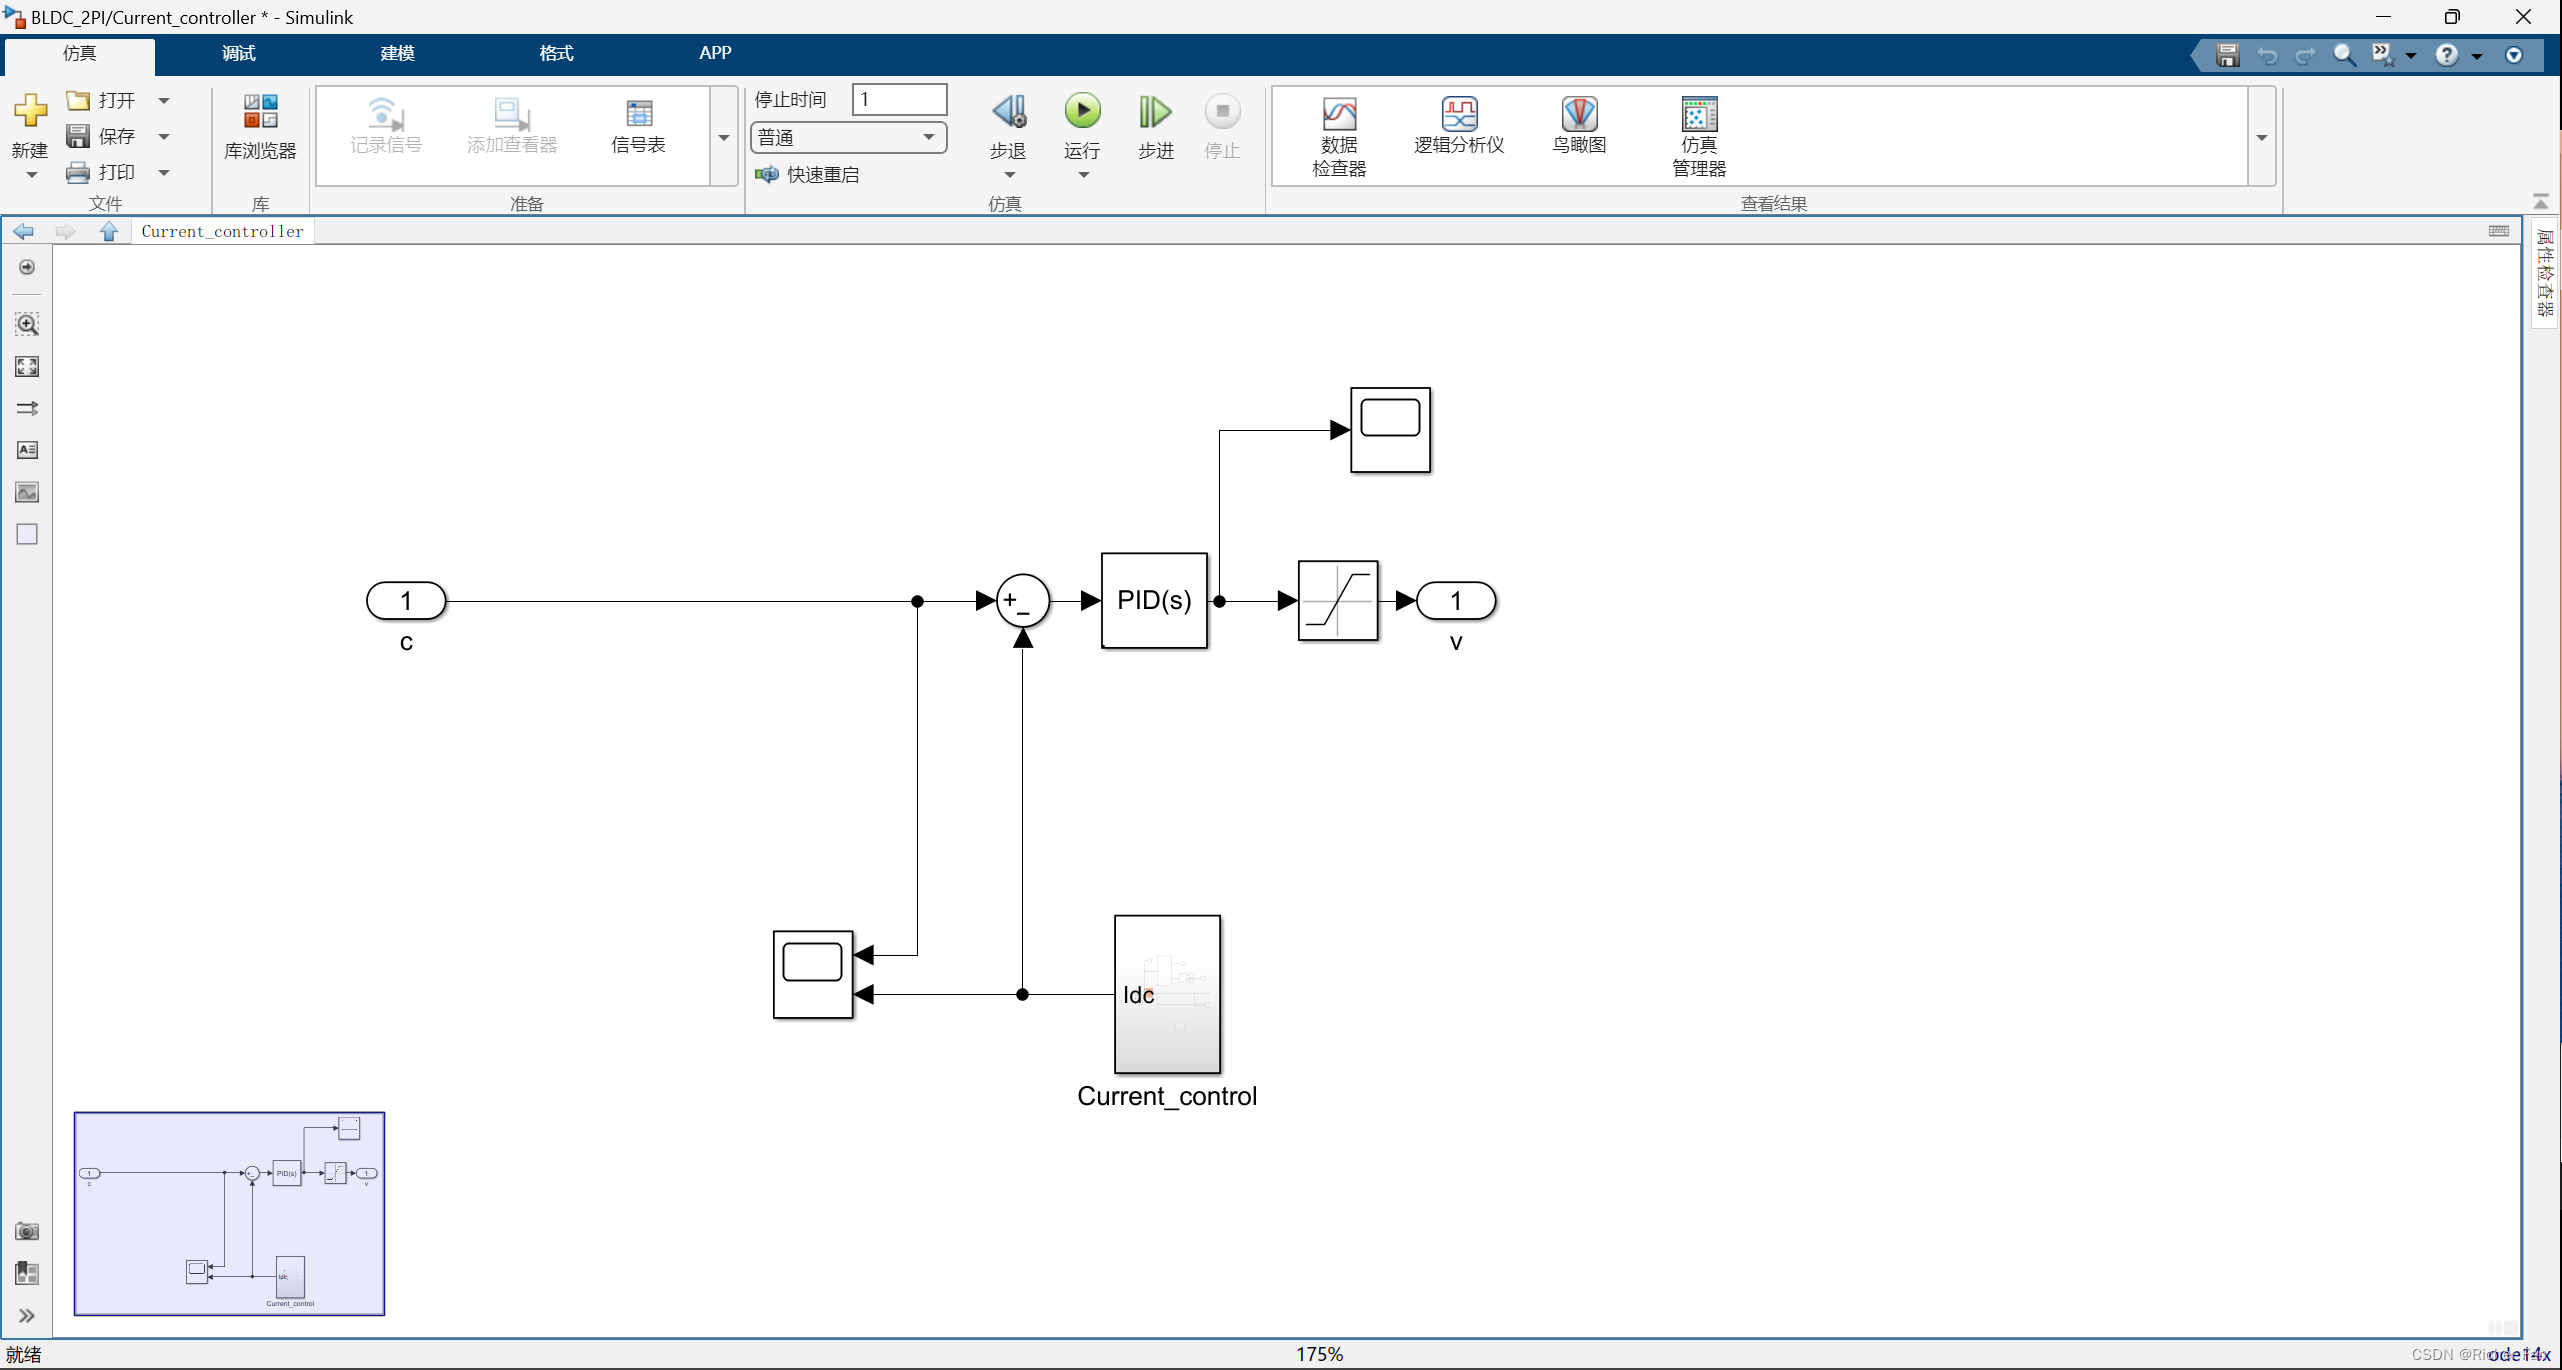Click the Stop Time input field

(x=898, y=99)
